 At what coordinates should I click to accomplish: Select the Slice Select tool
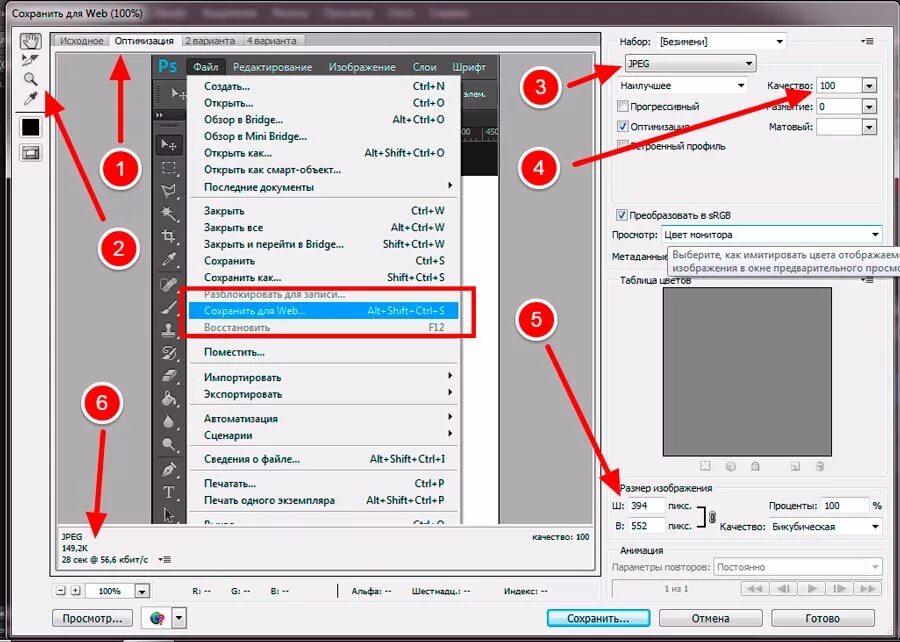point(30,60)
